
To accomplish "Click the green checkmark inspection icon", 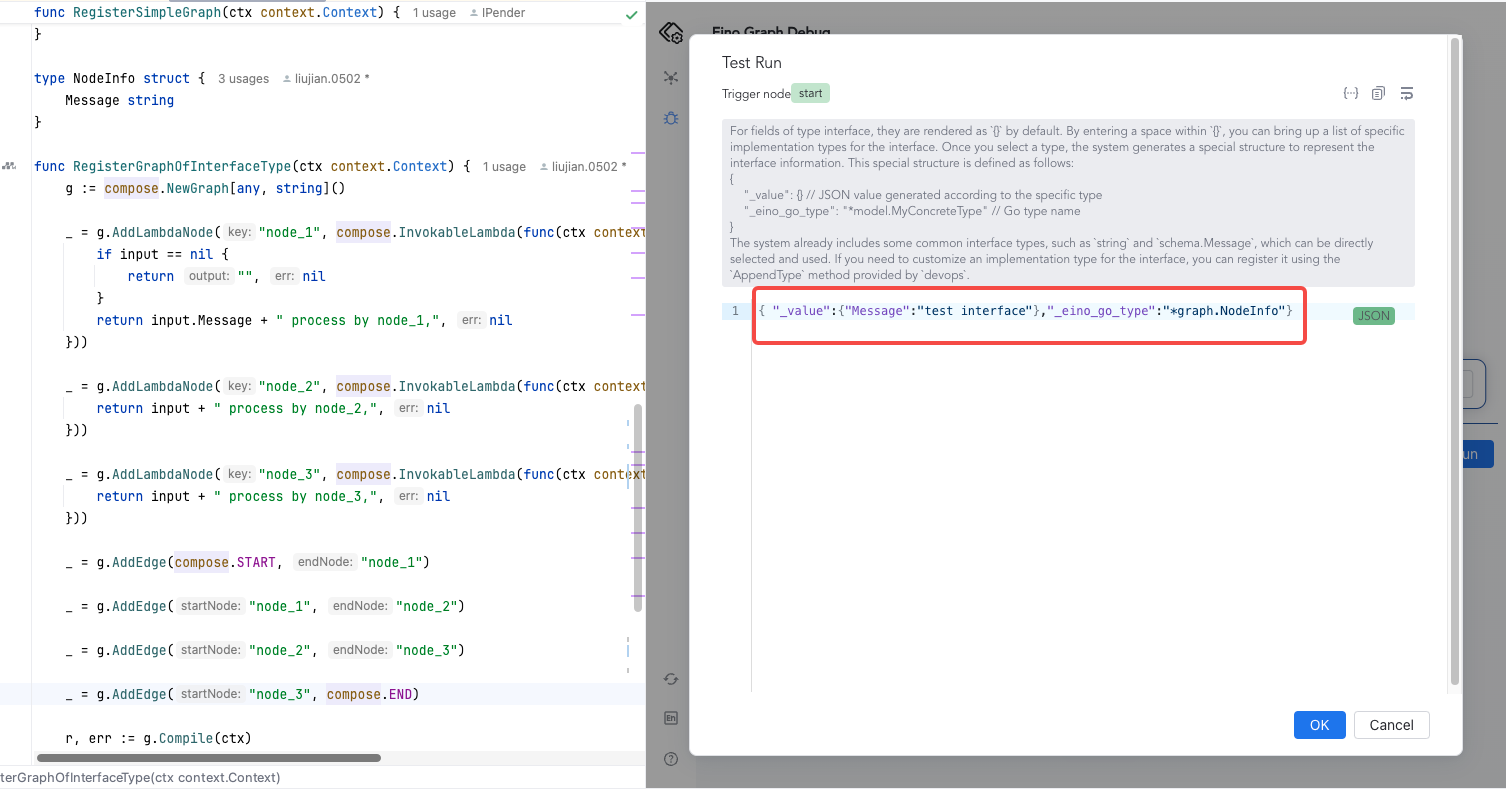I will pos(631,15).
